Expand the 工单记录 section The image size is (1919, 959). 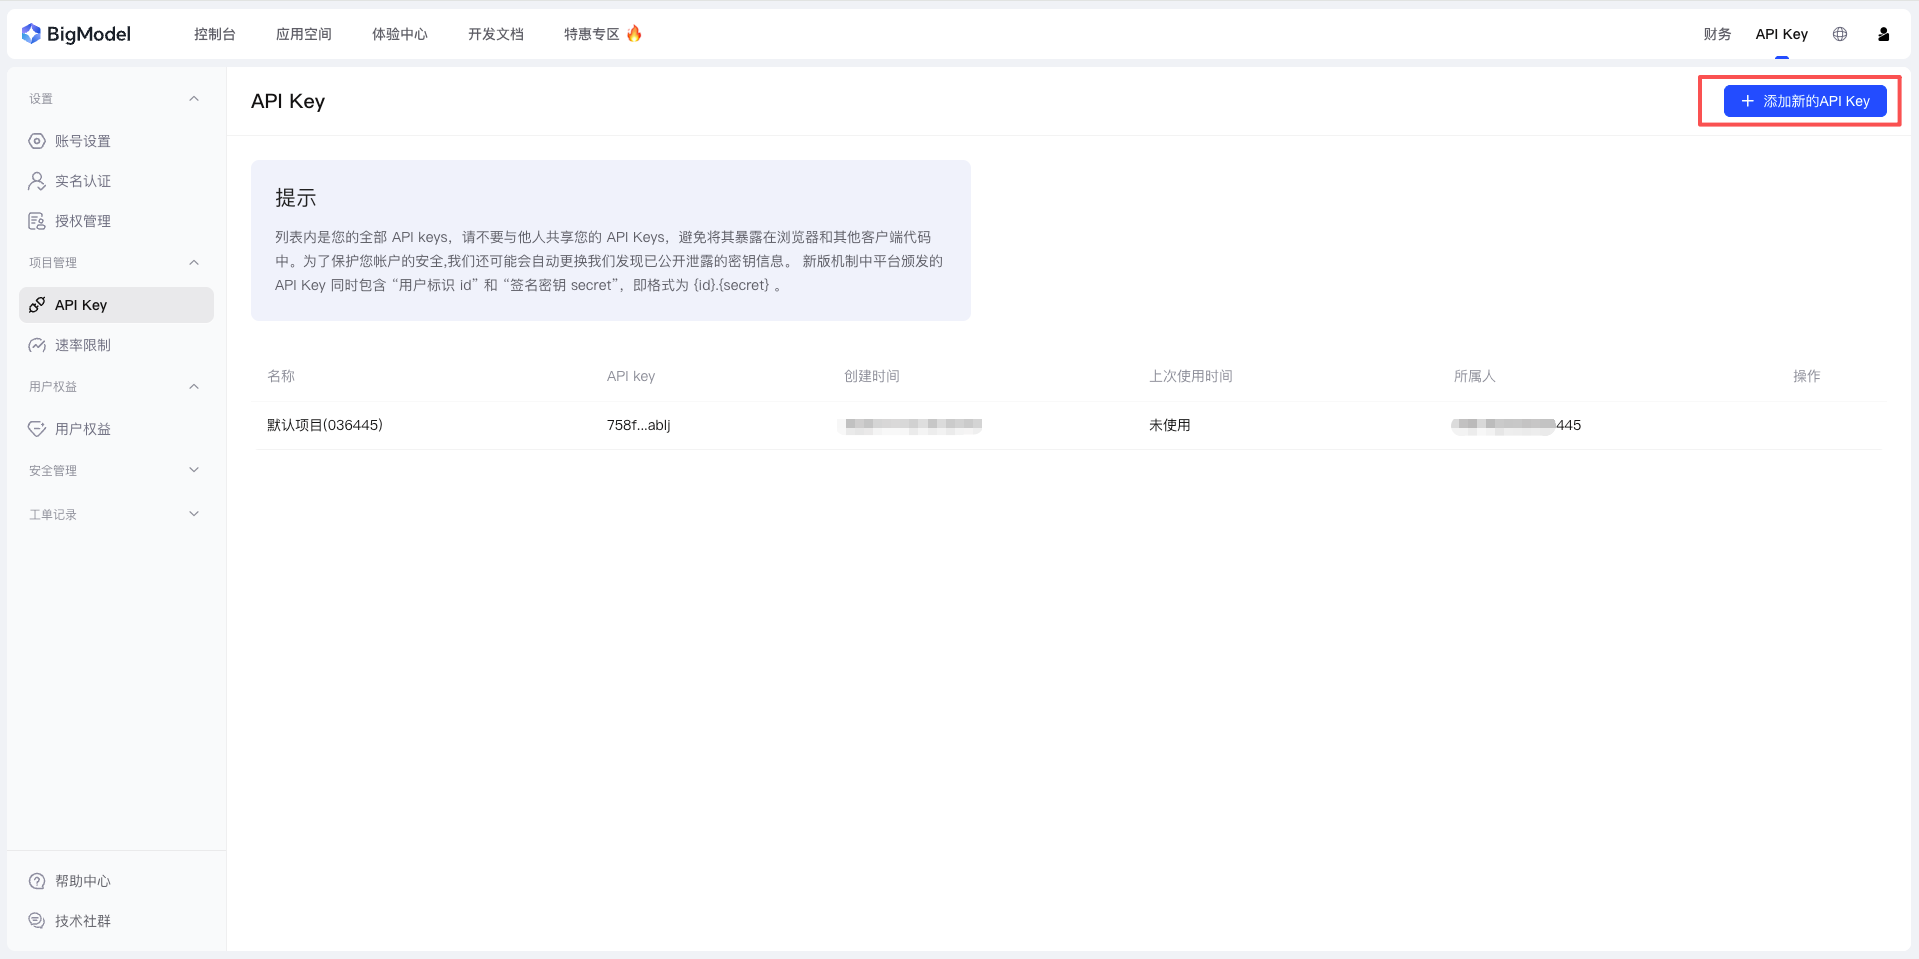[194, 513]
